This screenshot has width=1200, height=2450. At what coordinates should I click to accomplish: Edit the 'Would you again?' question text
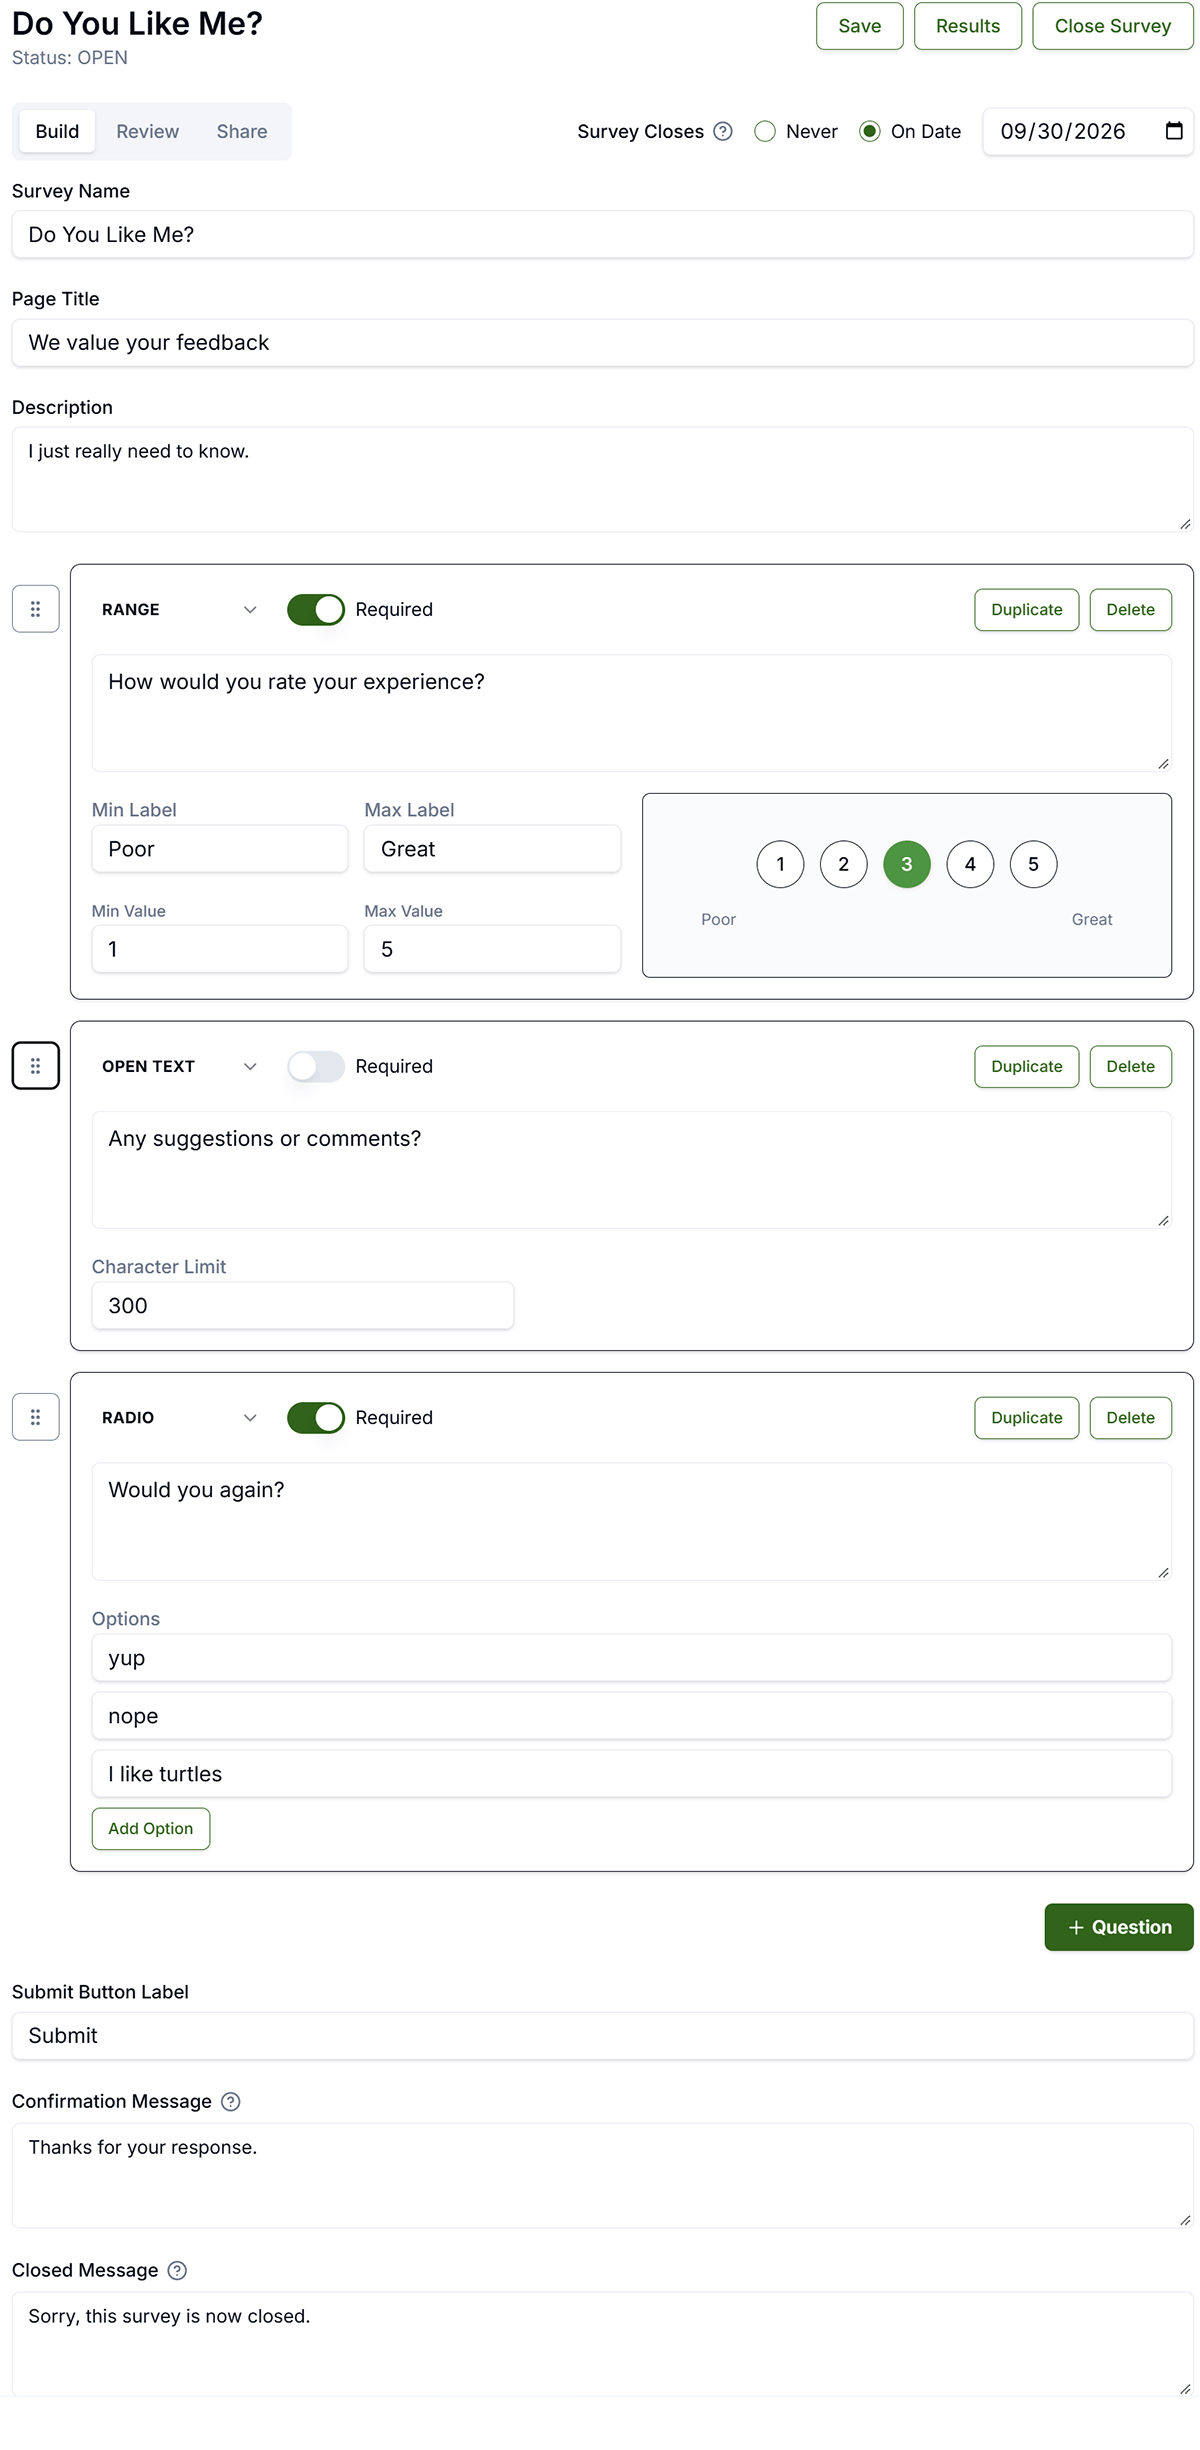click(x=632, y=1521)
